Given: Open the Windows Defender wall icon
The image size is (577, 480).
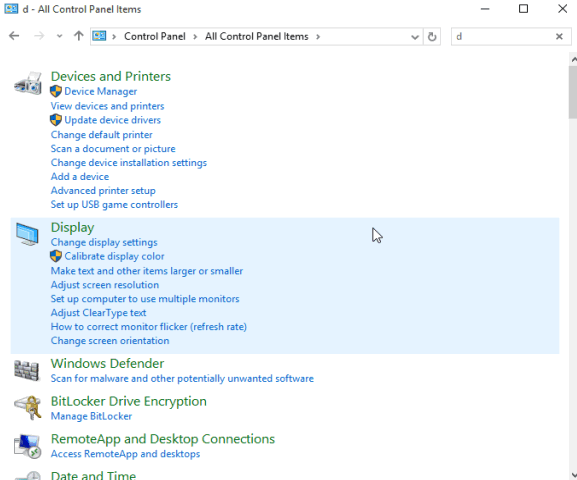Looking at the screenshot, I should tap(26, 370).
